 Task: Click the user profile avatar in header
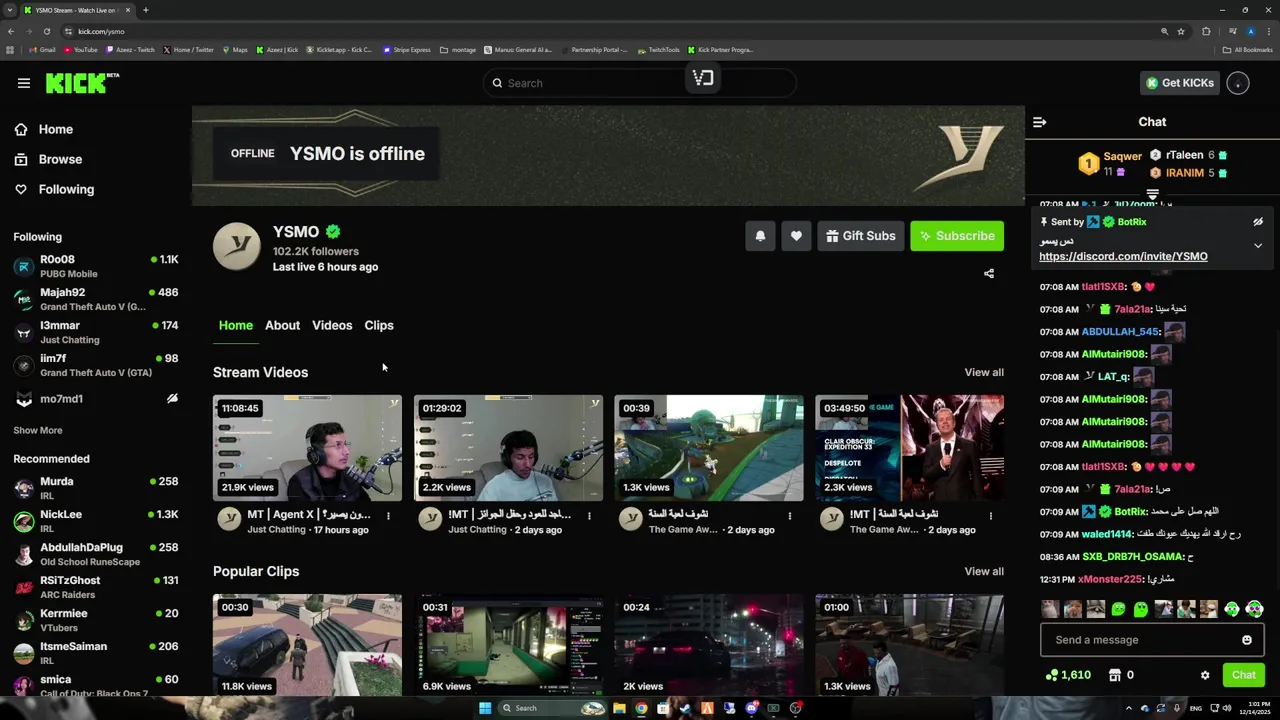tap(1238, 83)
